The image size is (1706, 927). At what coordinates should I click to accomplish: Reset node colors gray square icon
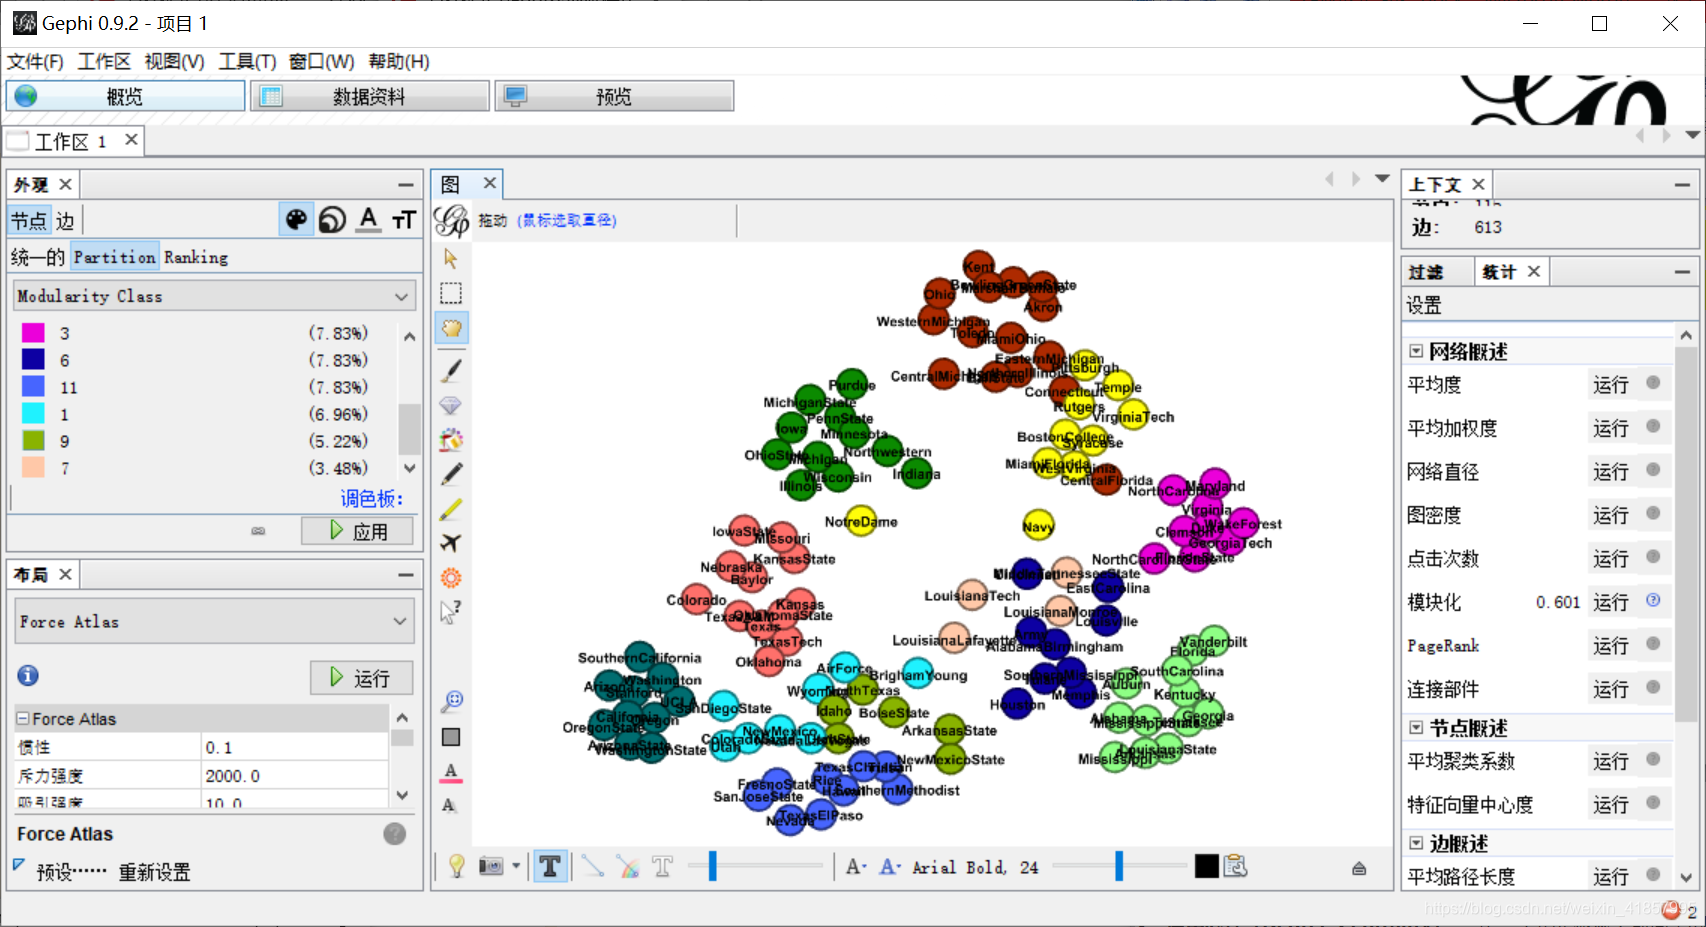coord(451,737)
